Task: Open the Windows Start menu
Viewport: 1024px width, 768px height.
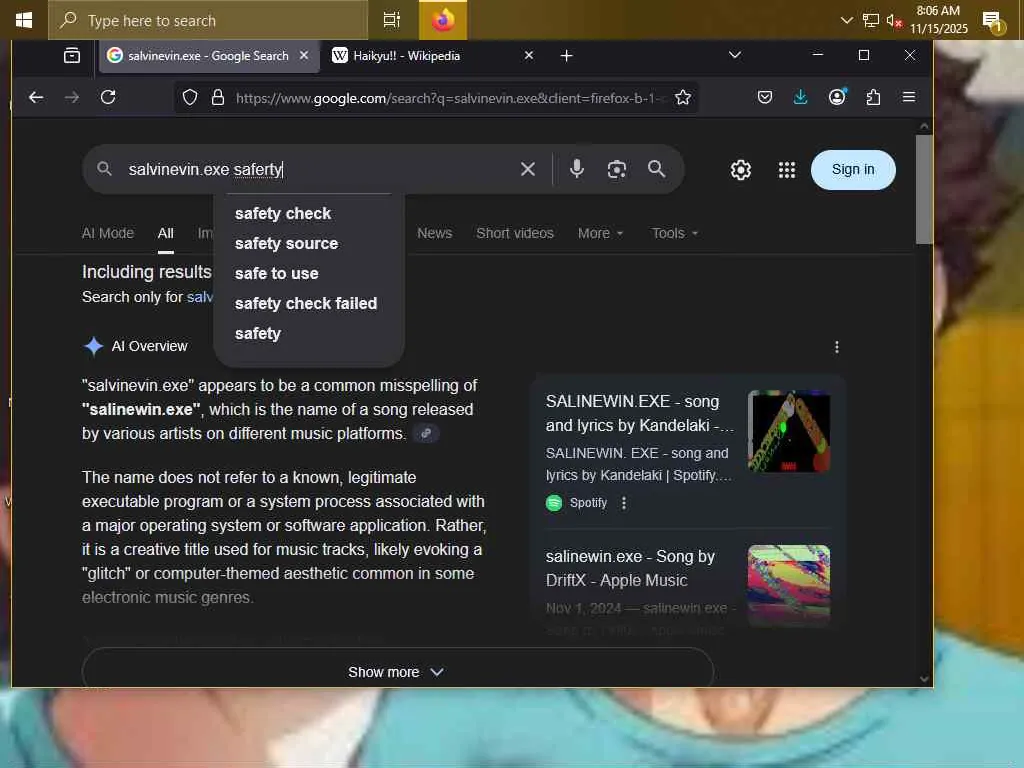Action: [x=24, y=20]
